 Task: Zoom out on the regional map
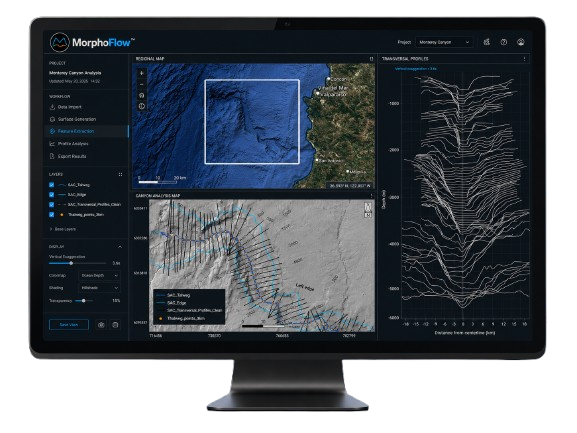[142, 84]
